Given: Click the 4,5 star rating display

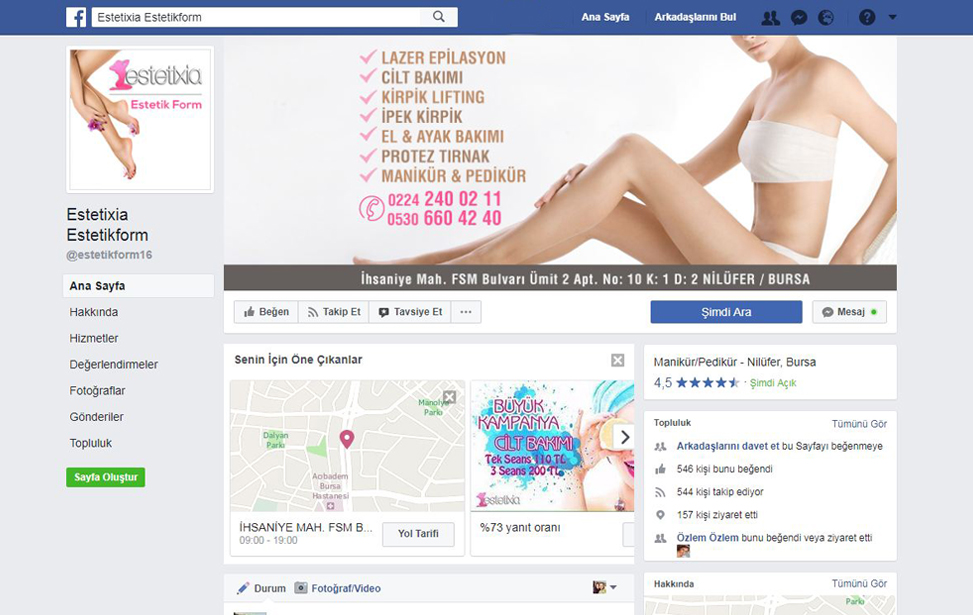Looking at the screenshot, I should [x=698, y=383].
